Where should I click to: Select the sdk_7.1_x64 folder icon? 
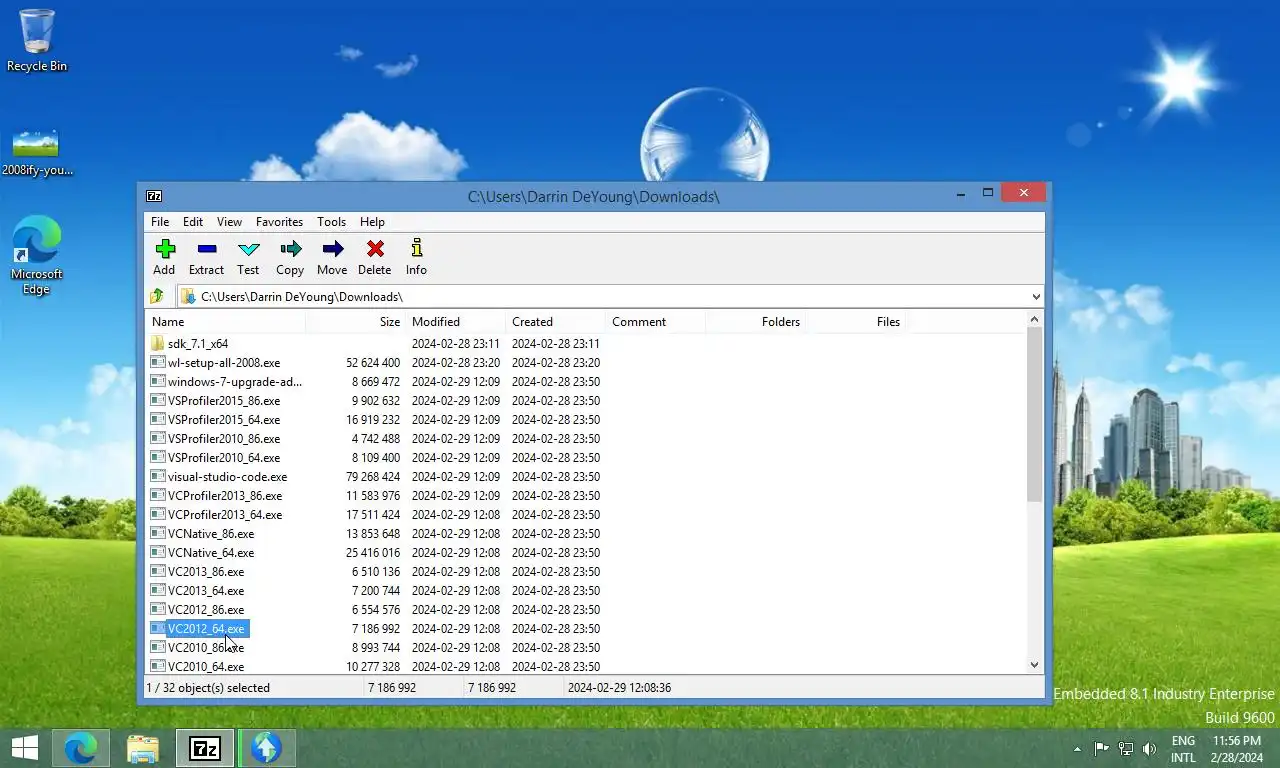158,343
